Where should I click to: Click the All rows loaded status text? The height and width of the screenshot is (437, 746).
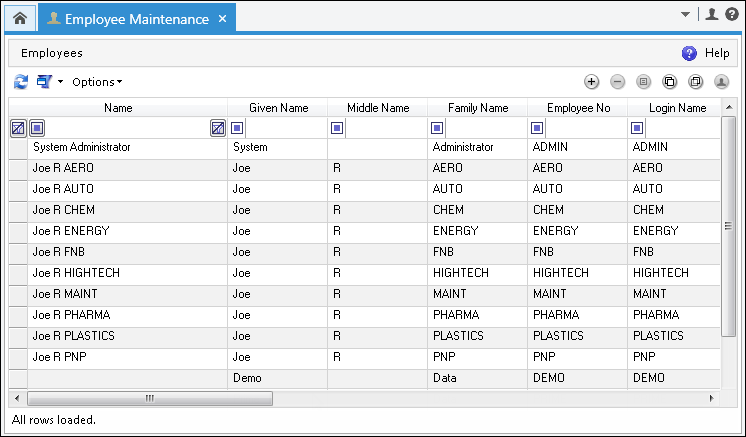[x=54, y=420]
